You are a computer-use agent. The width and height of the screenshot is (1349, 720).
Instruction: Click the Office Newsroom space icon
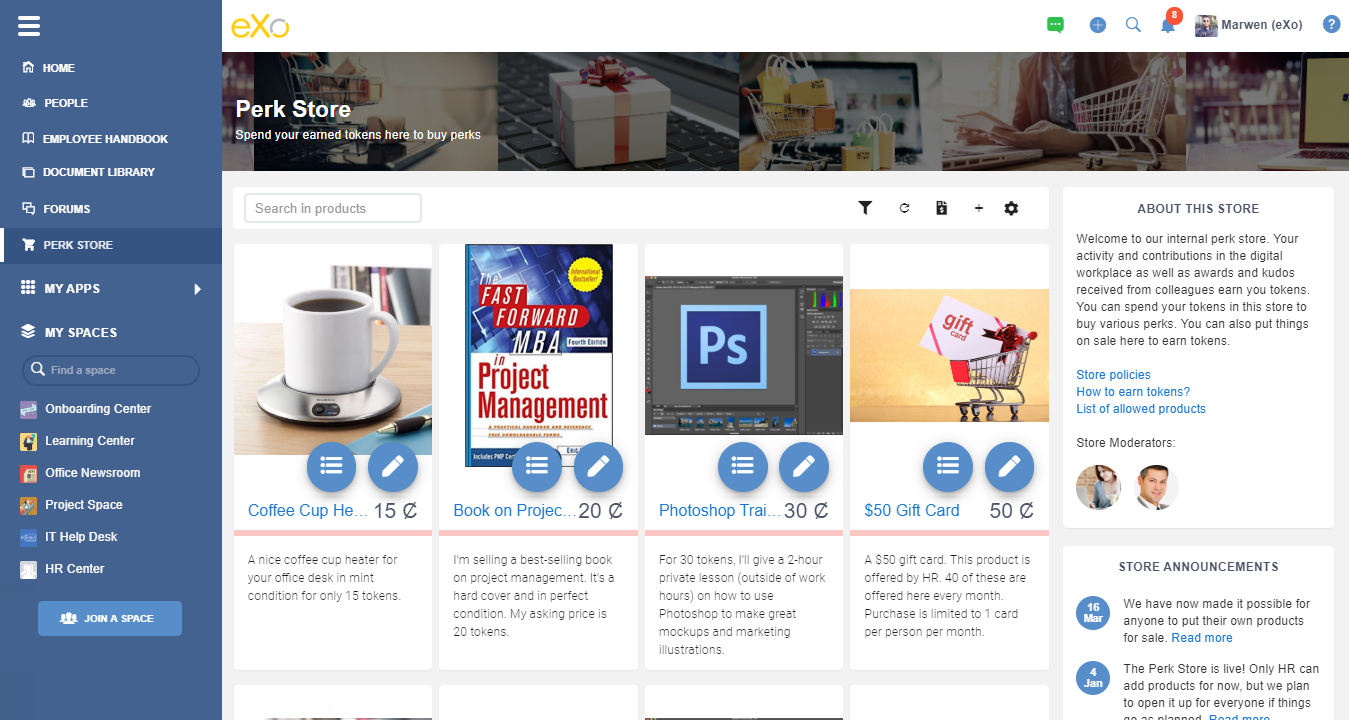(28, 473)
